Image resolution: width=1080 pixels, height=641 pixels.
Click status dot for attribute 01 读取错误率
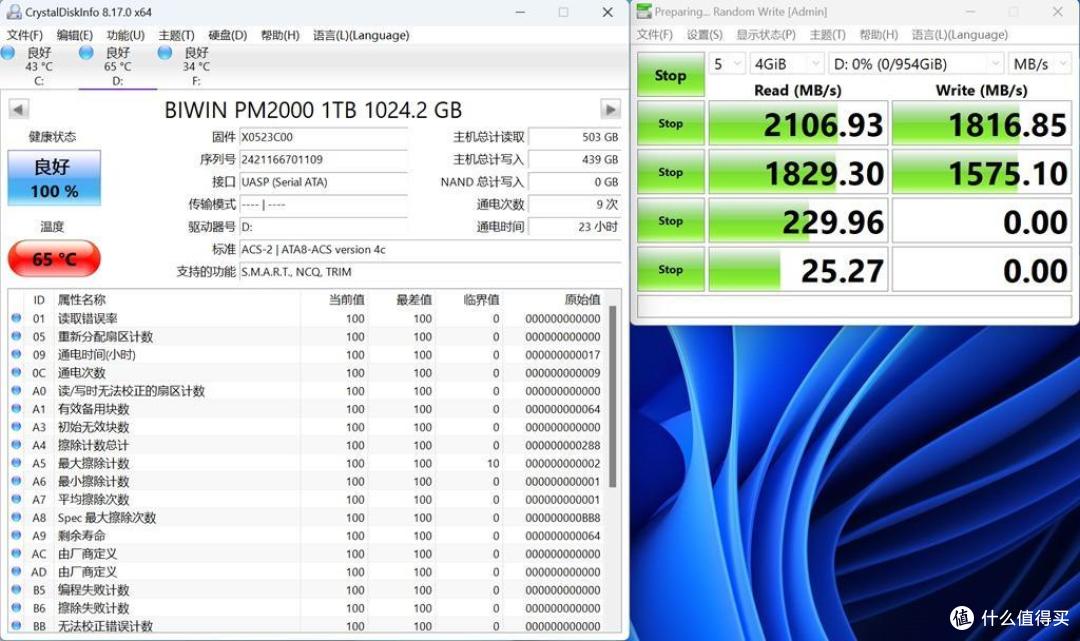coord(17,318)
